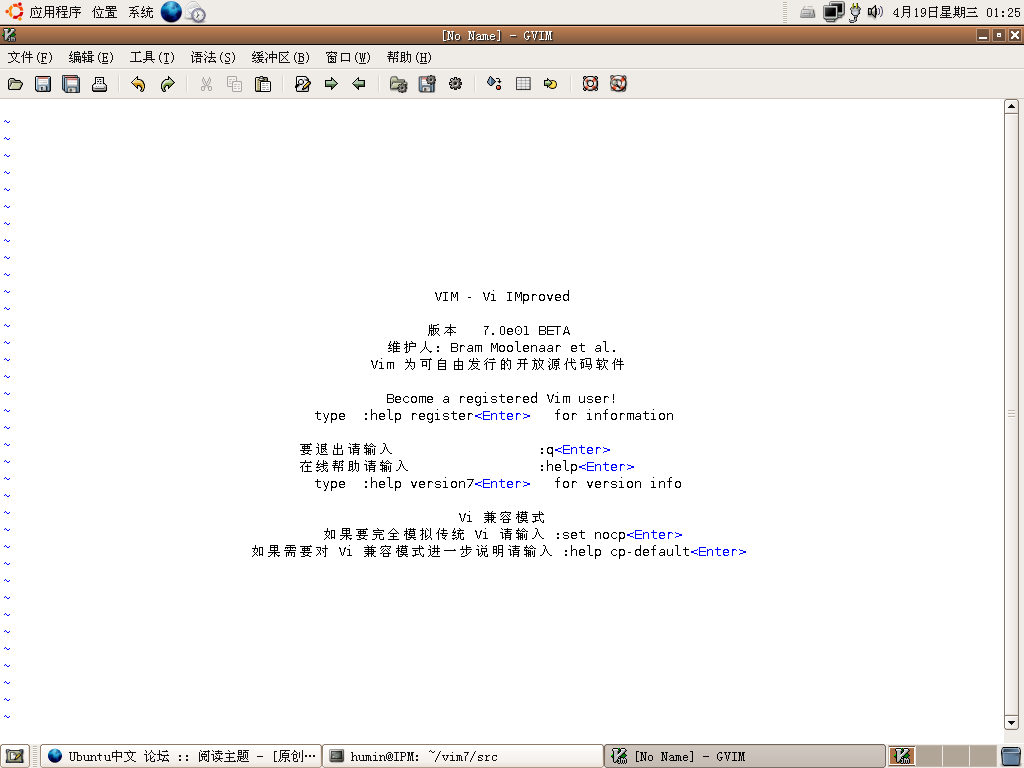Launch the mail client panel icon
Image resolution: width=1024 pixels, height=768 pixels.
pyautogui.click(x=196, y=12)
